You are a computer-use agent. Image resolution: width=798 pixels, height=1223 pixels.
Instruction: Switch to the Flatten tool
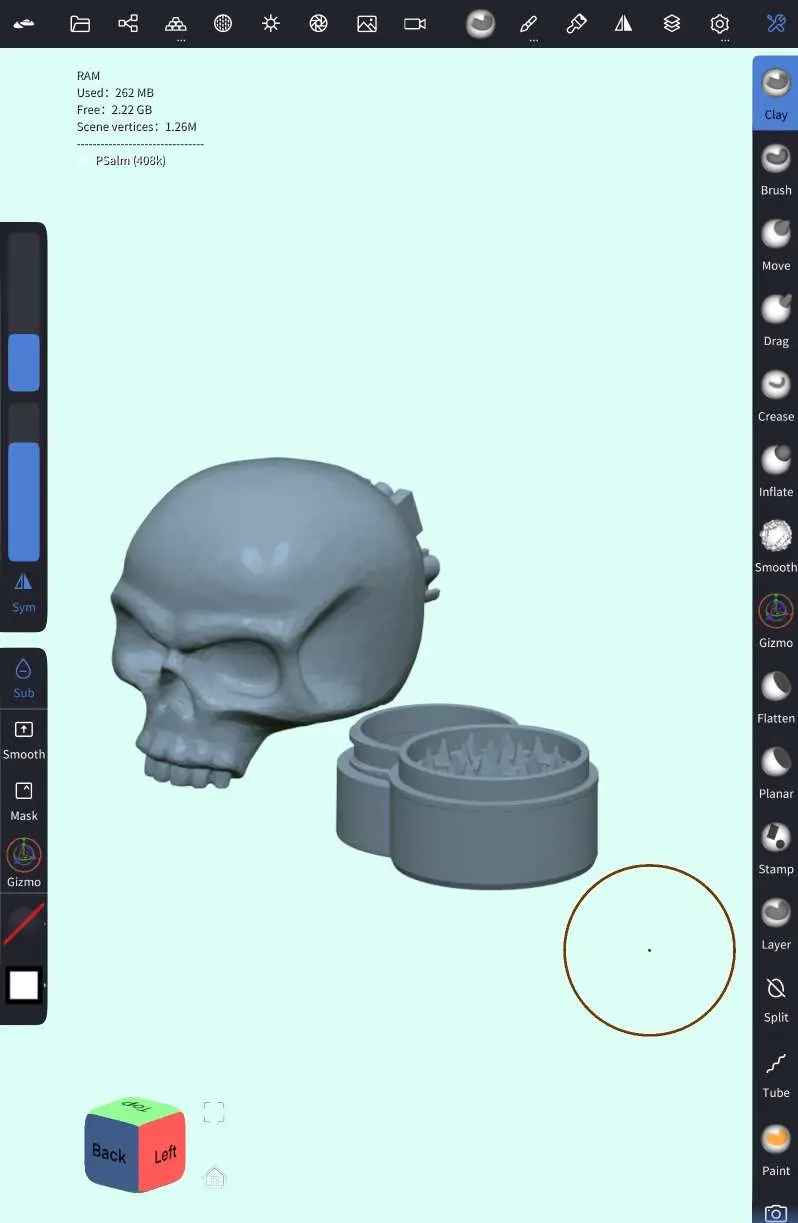click(x=775, y=695)
